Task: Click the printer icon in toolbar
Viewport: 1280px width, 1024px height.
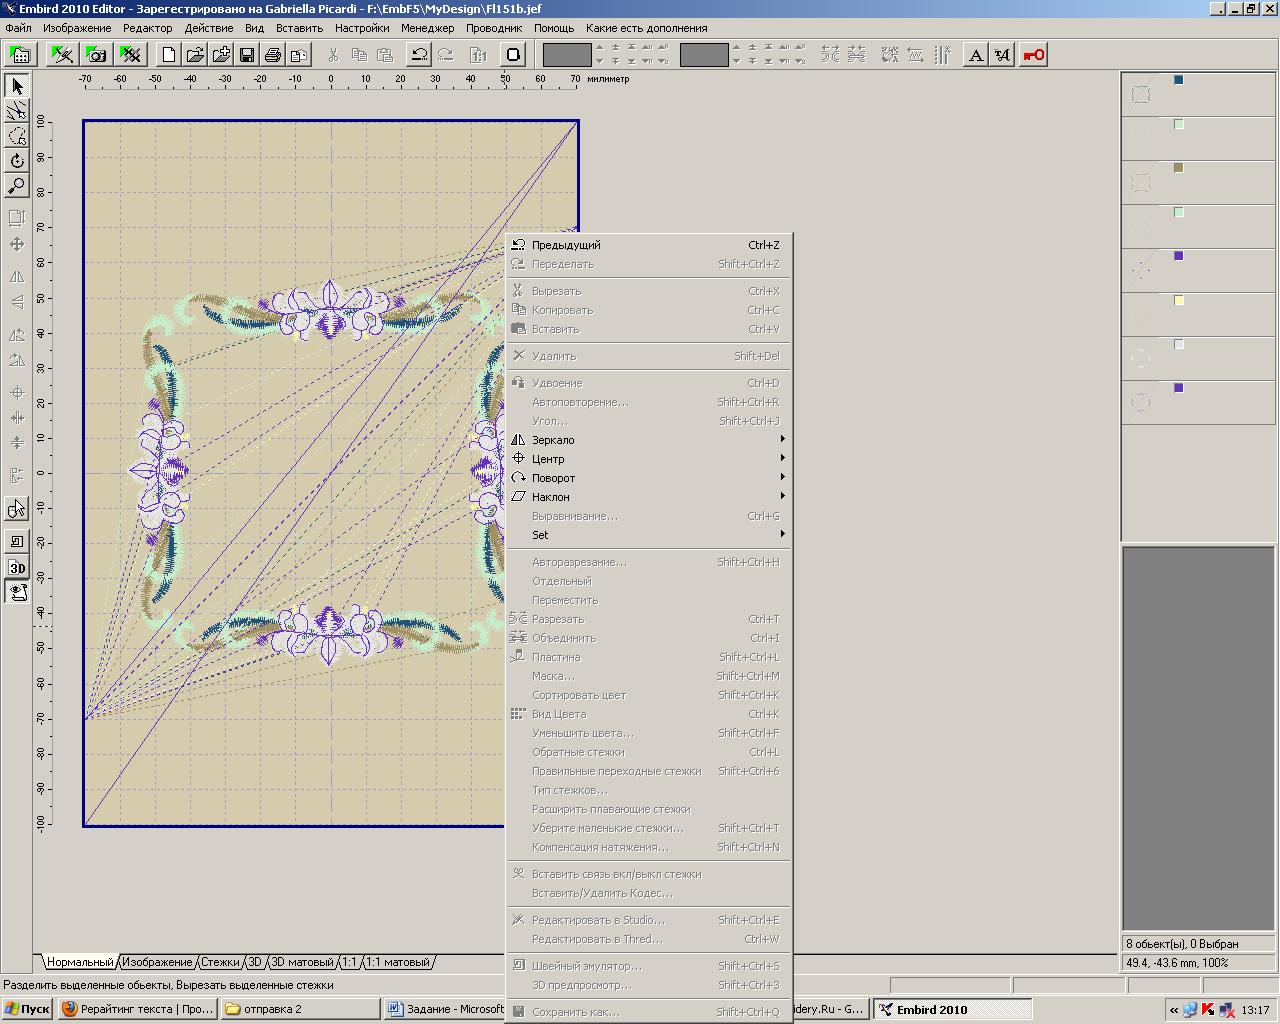Action: click(273, 54)
